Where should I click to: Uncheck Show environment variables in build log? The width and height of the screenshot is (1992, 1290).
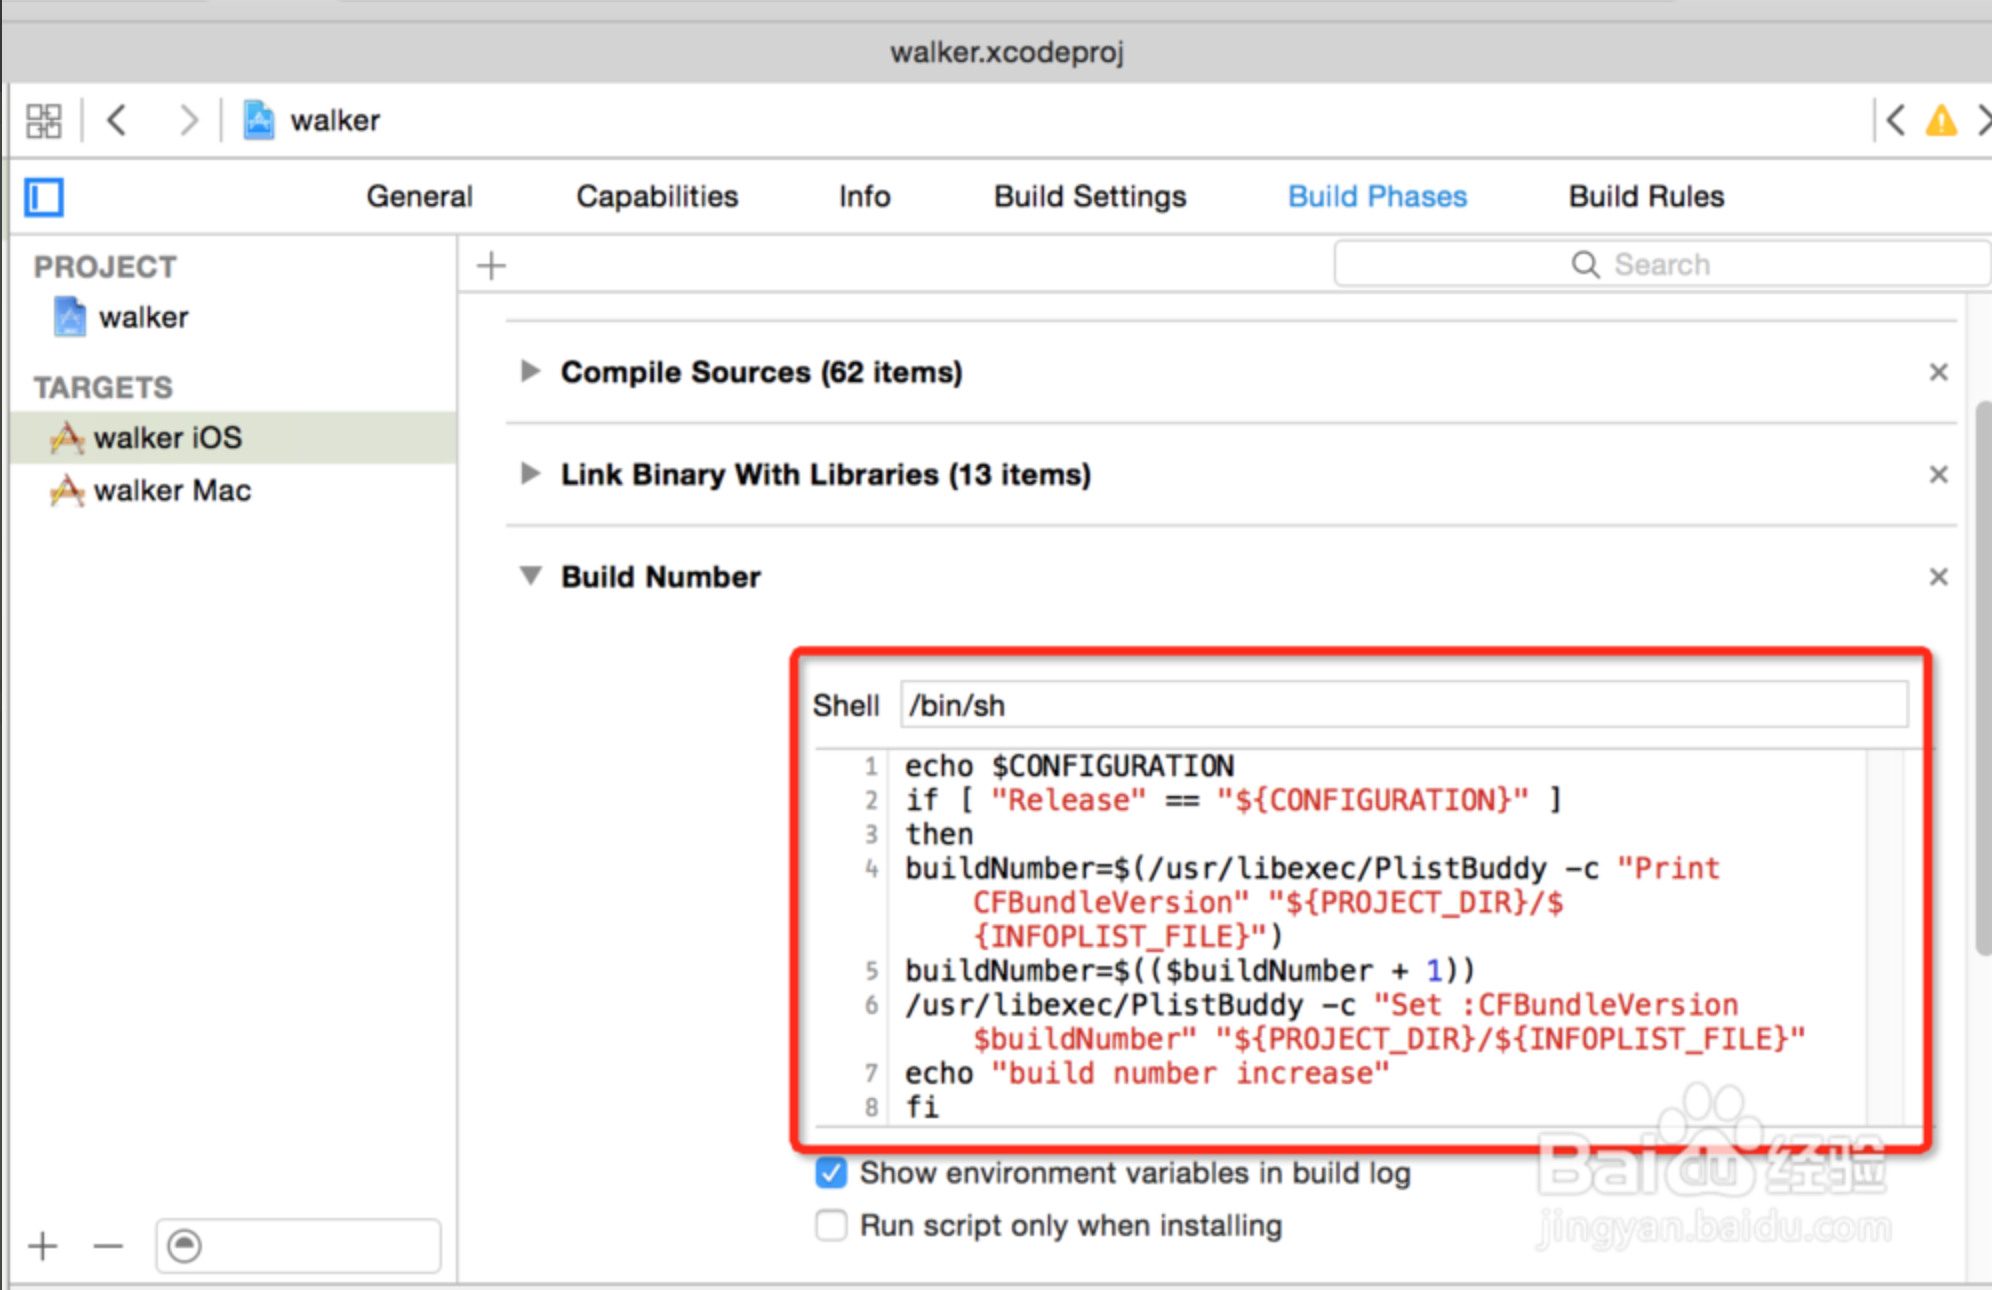(x=831, y=1173)
